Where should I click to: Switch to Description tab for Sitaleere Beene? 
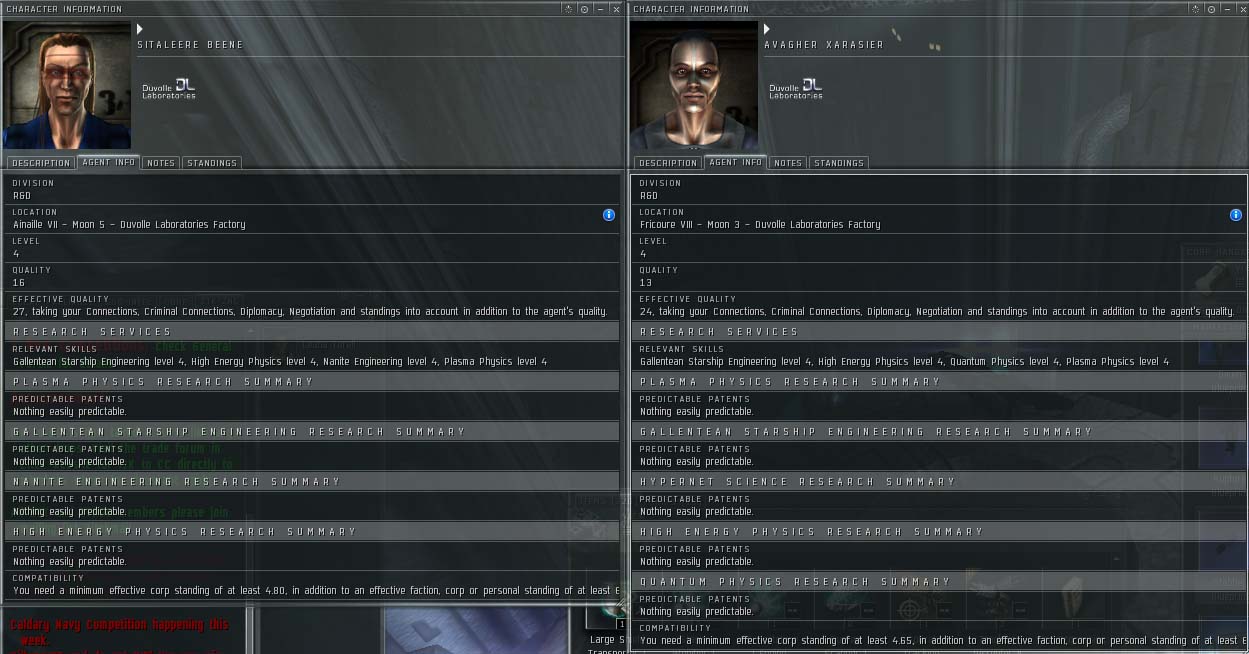pyautogui.click(x=41, y=163)
